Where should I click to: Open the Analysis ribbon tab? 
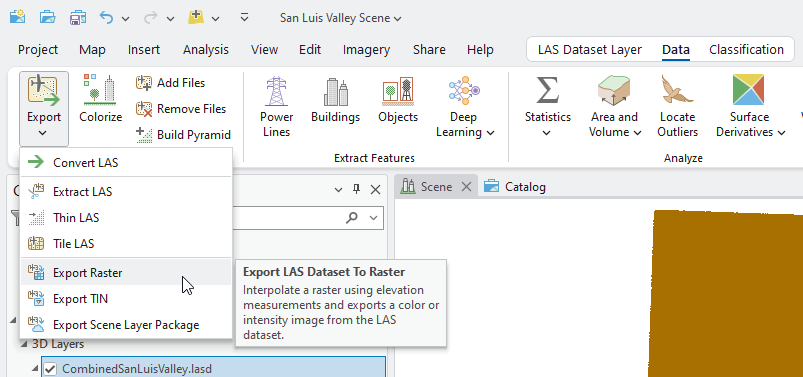click(206, 50)
